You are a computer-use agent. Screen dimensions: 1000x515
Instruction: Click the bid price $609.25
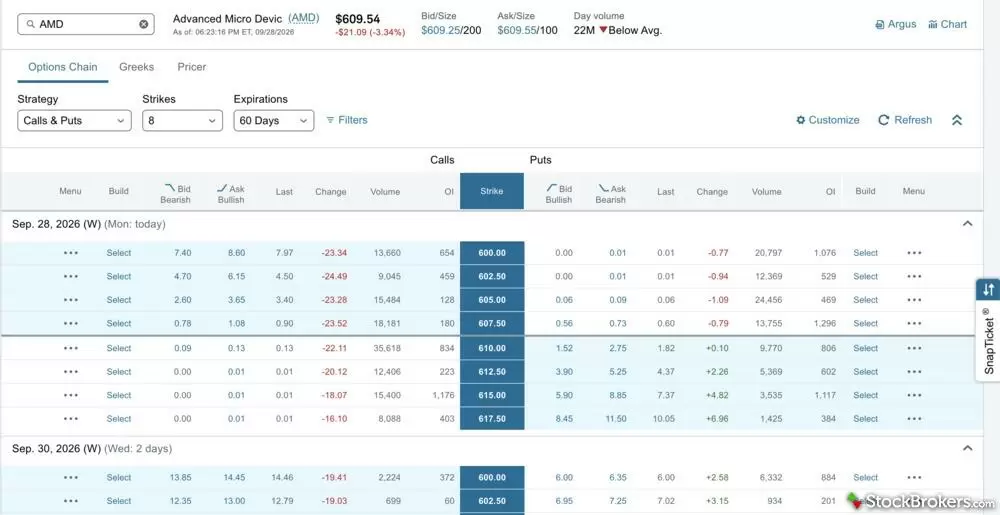(440, 30)
